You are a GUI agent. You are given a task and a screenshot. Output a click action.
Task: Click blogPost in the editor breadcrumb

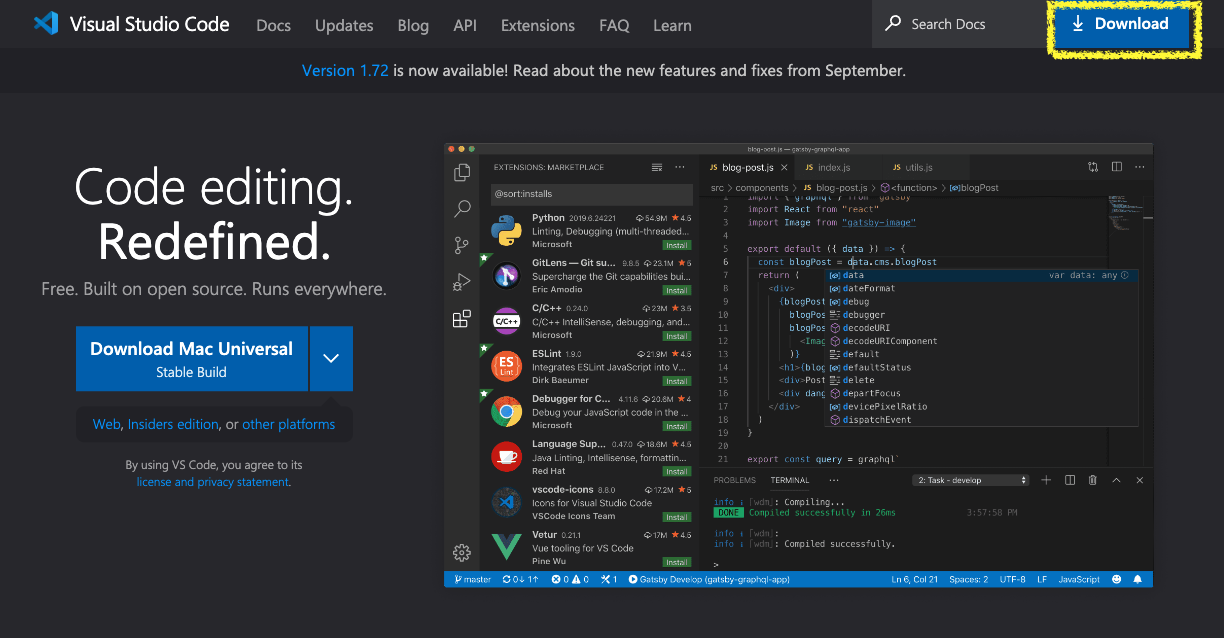point(973,188)
